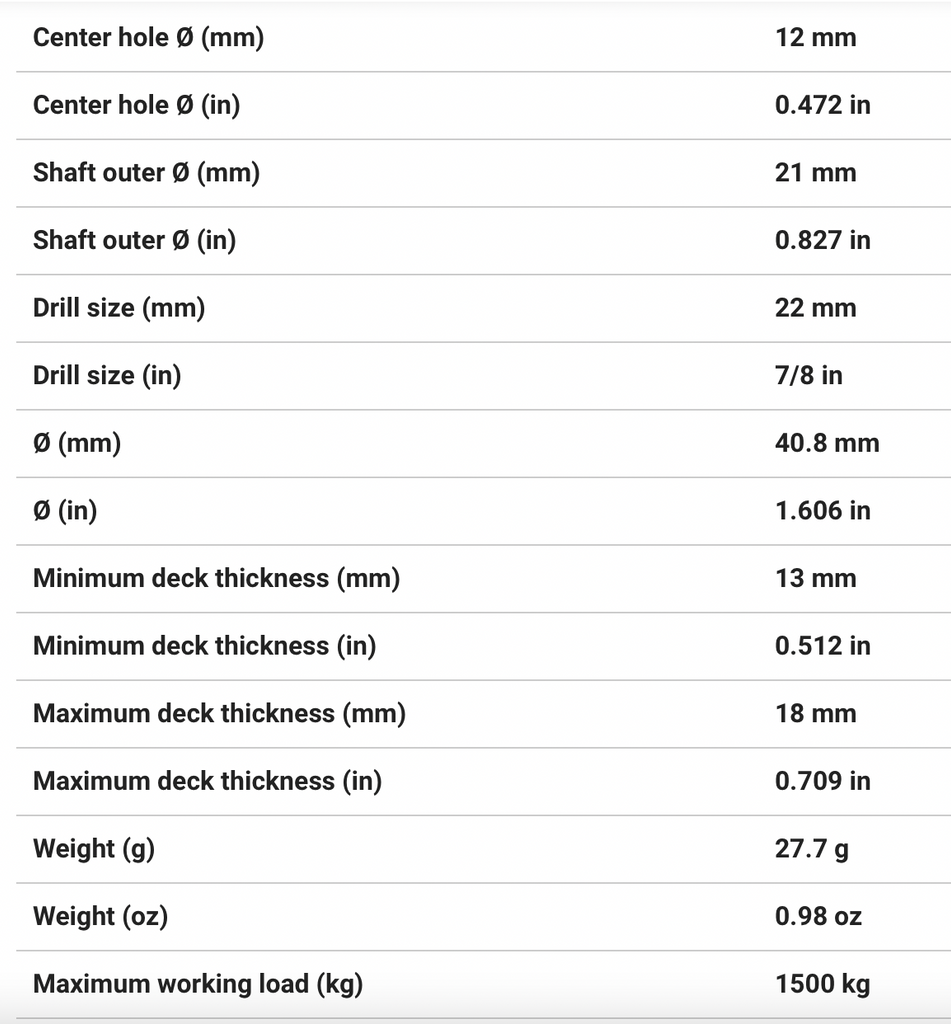This screenshot has width=951, height=1024.
Task: Click the "7/8 in" drill size value
Action: 808,375
